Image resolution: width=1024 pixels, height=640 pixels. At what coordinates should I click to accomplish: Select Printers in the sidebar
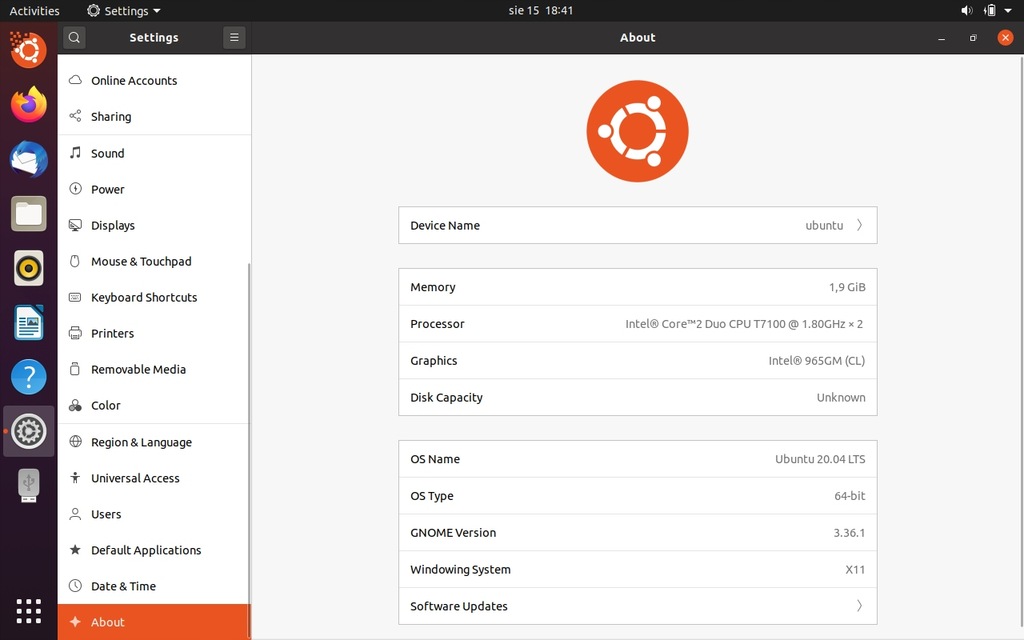click(154, 333)
